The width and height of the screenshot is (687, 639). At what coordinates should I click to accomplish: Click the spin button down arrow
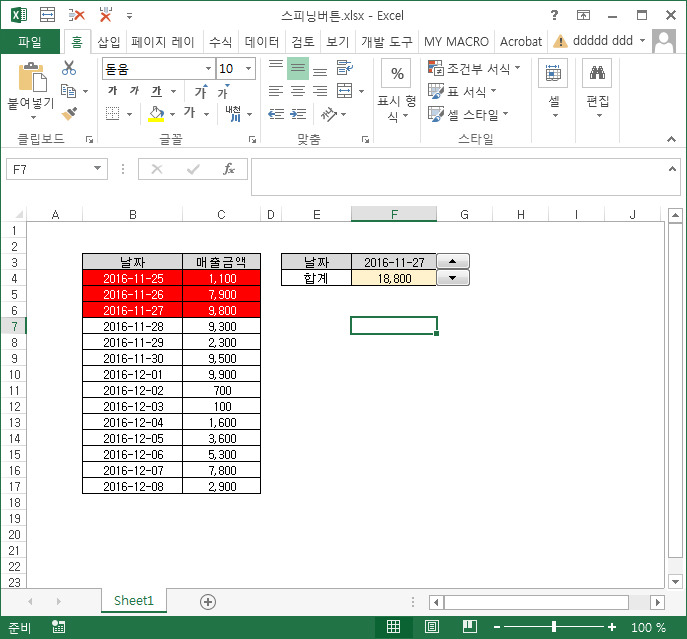(453, 278)
